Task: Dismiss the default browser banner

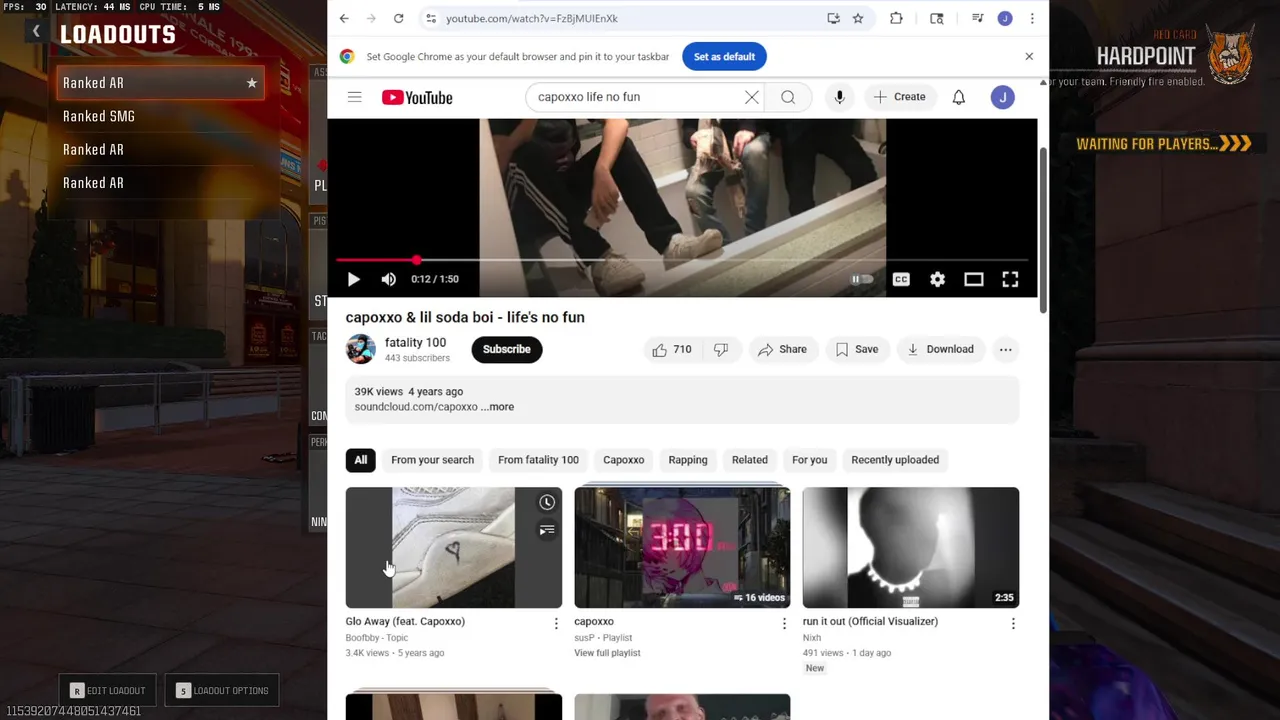Action: [x=1029, y=56]
